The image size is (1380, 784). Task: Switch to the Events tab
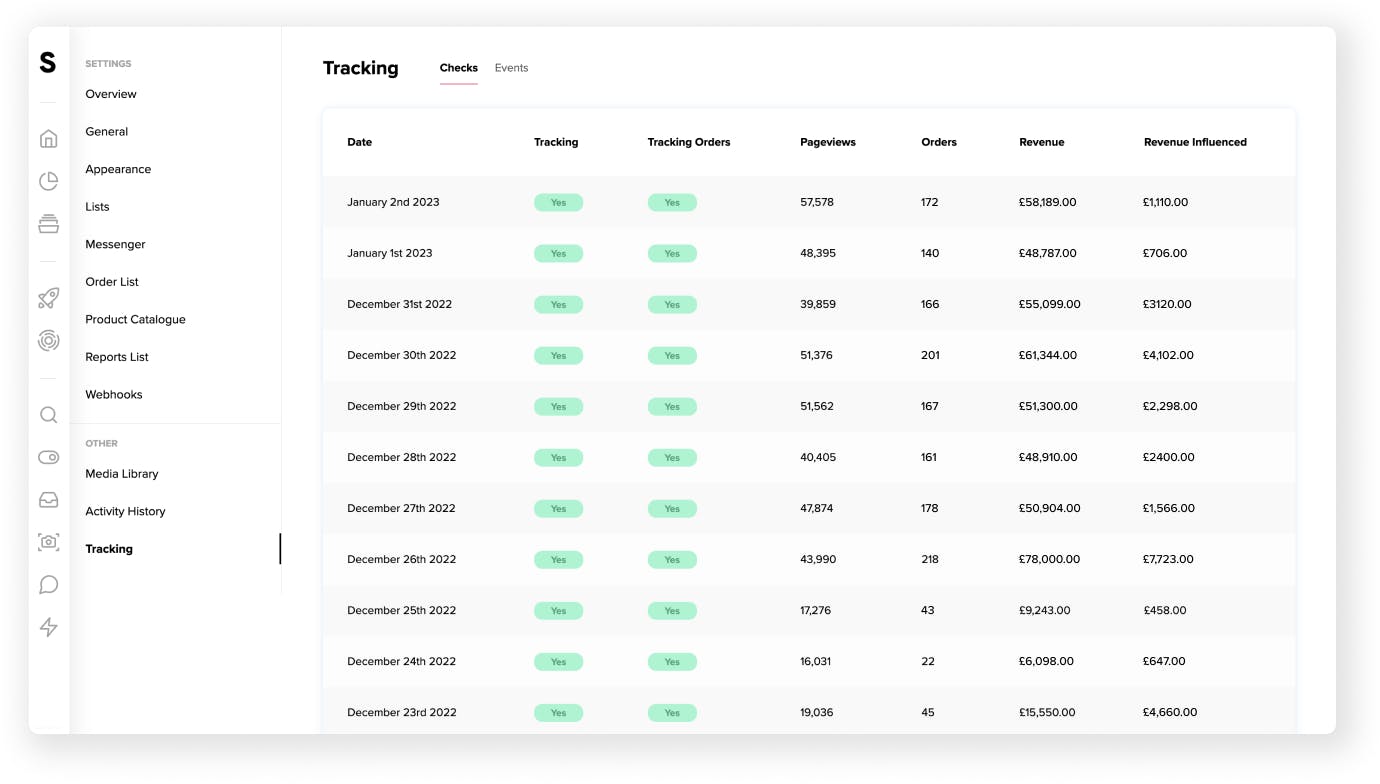tap(511, 68)
